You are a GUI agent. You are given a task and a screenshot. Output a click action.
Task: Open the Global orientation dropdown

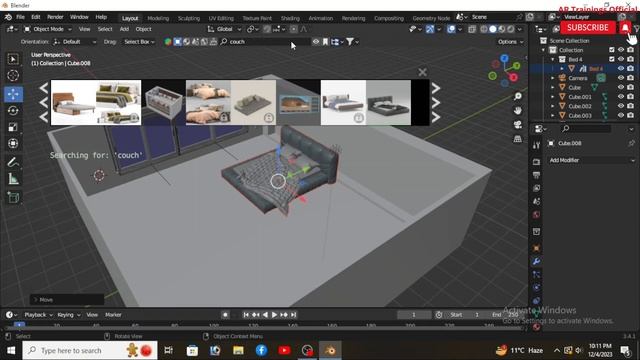tap(224, 29)
